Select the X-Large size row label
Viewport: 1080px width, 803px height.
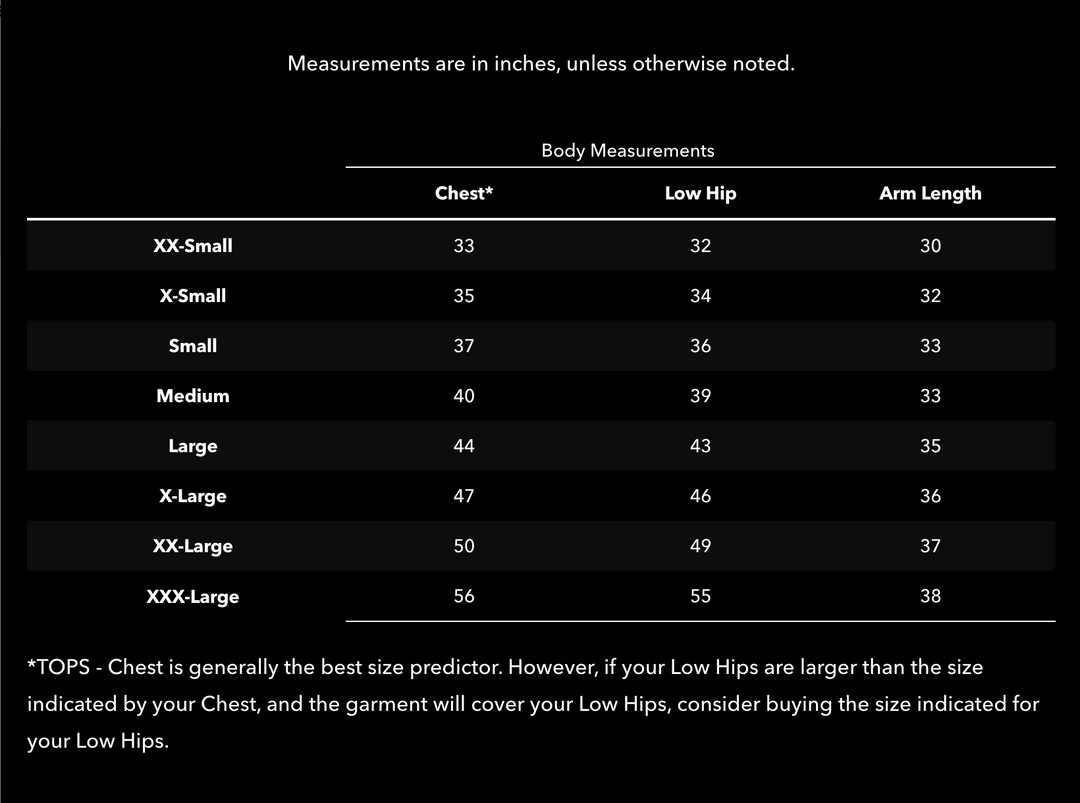193,496
